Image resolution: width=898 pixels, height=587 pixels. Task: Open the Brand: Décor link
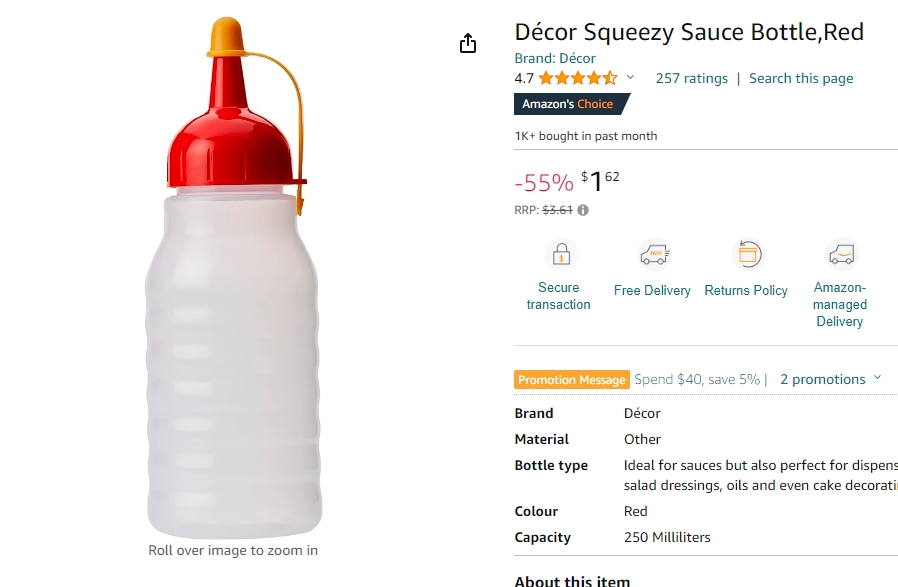click(x=555, y=58)
